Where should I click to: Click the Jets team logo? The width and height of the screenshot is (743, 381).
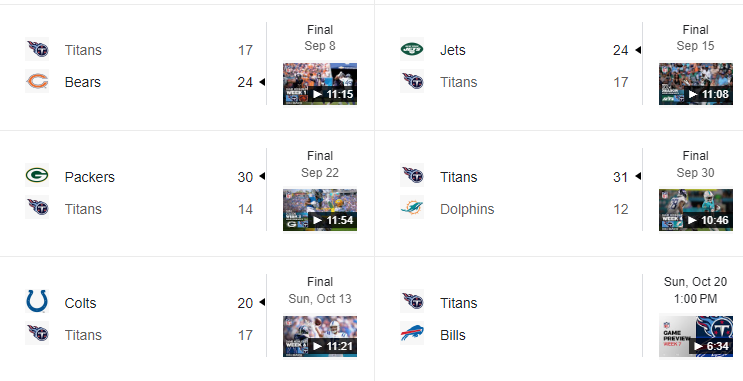click(412, 49)
